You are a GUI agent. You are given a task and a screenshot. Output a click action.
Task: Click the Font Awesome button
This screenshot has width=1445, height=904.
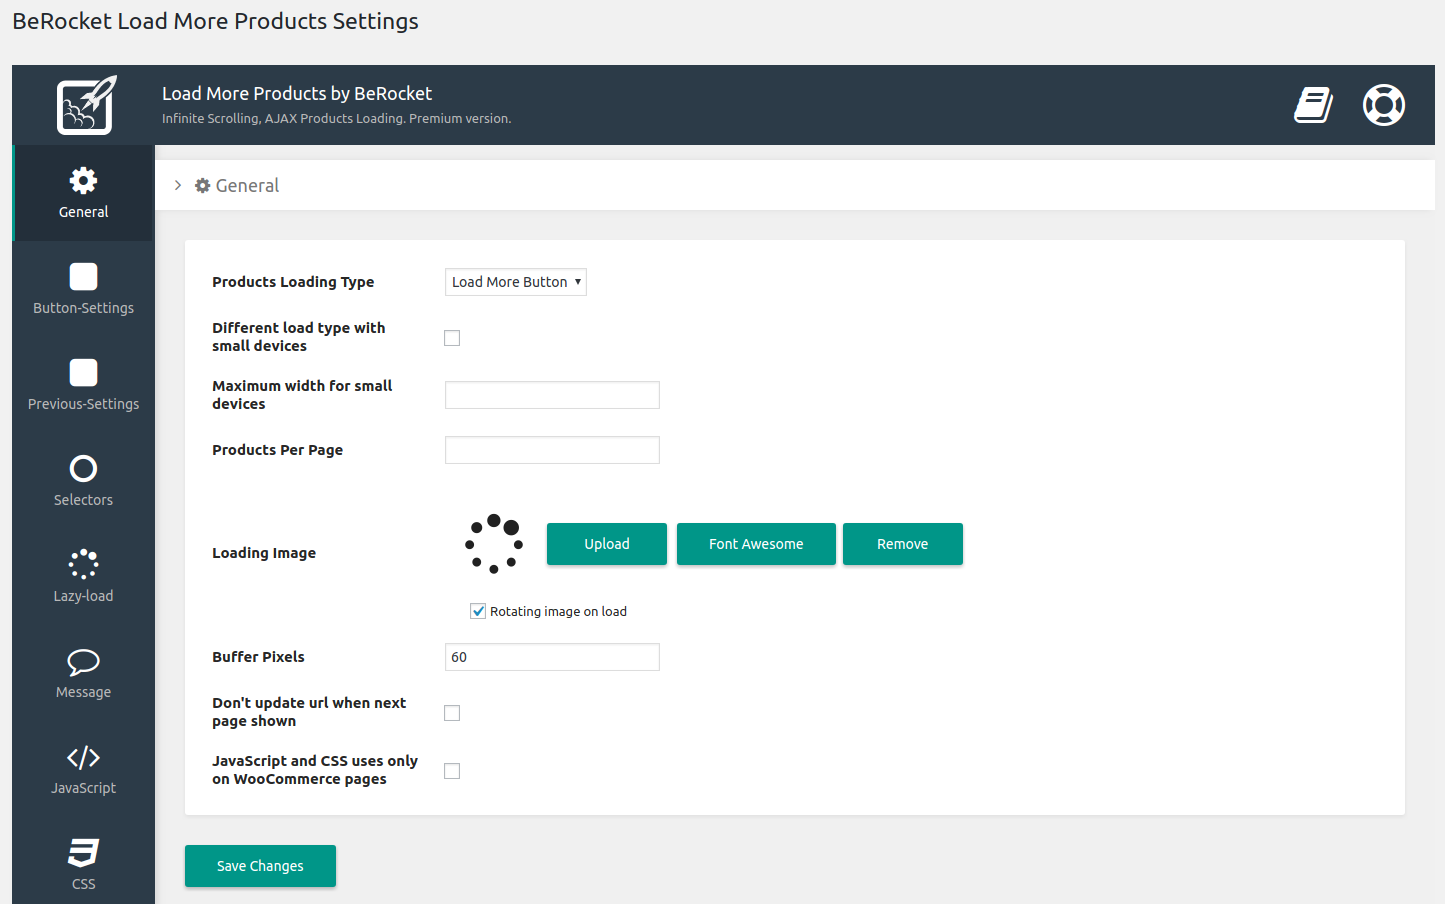[x=756, y=544]
